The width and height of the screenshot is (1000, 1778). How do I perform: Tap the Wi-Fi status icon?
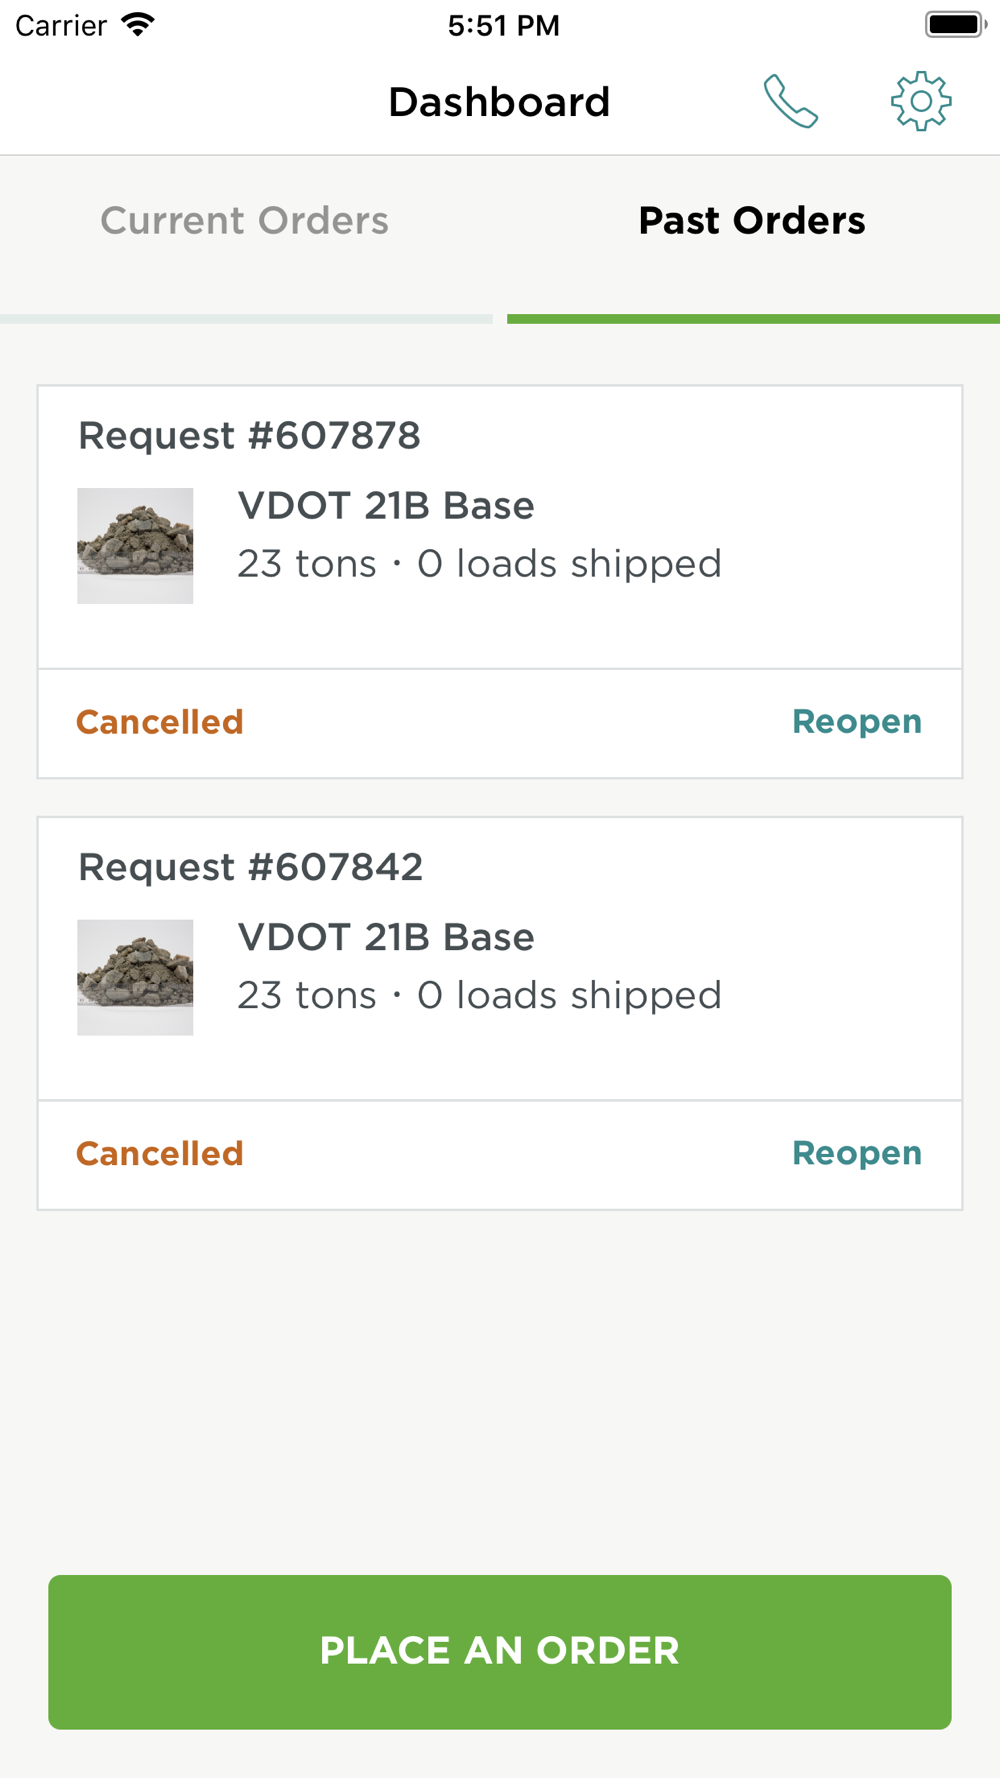coord(138,25)
